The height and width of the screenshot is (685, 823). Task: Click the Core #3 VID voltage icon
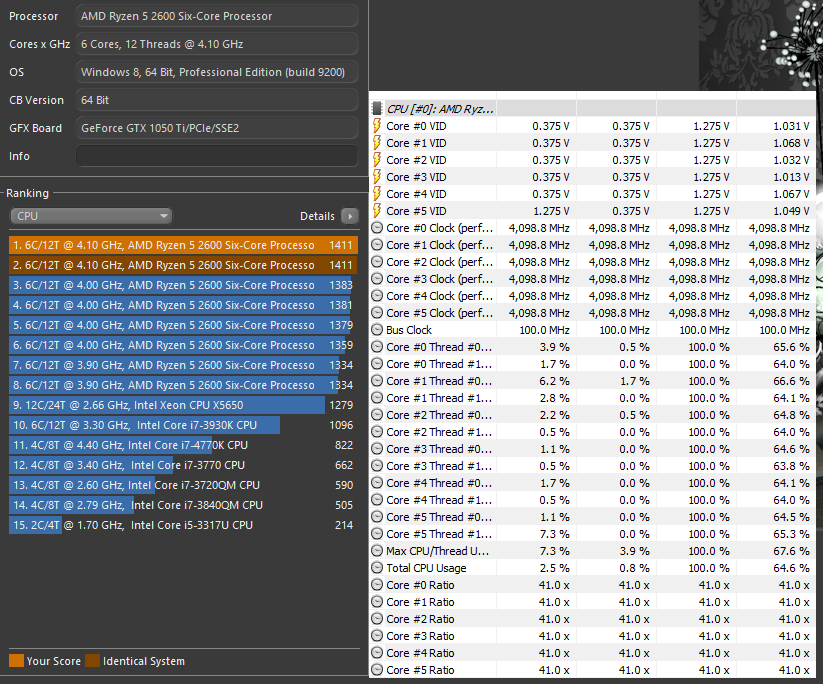click(377, 177)
